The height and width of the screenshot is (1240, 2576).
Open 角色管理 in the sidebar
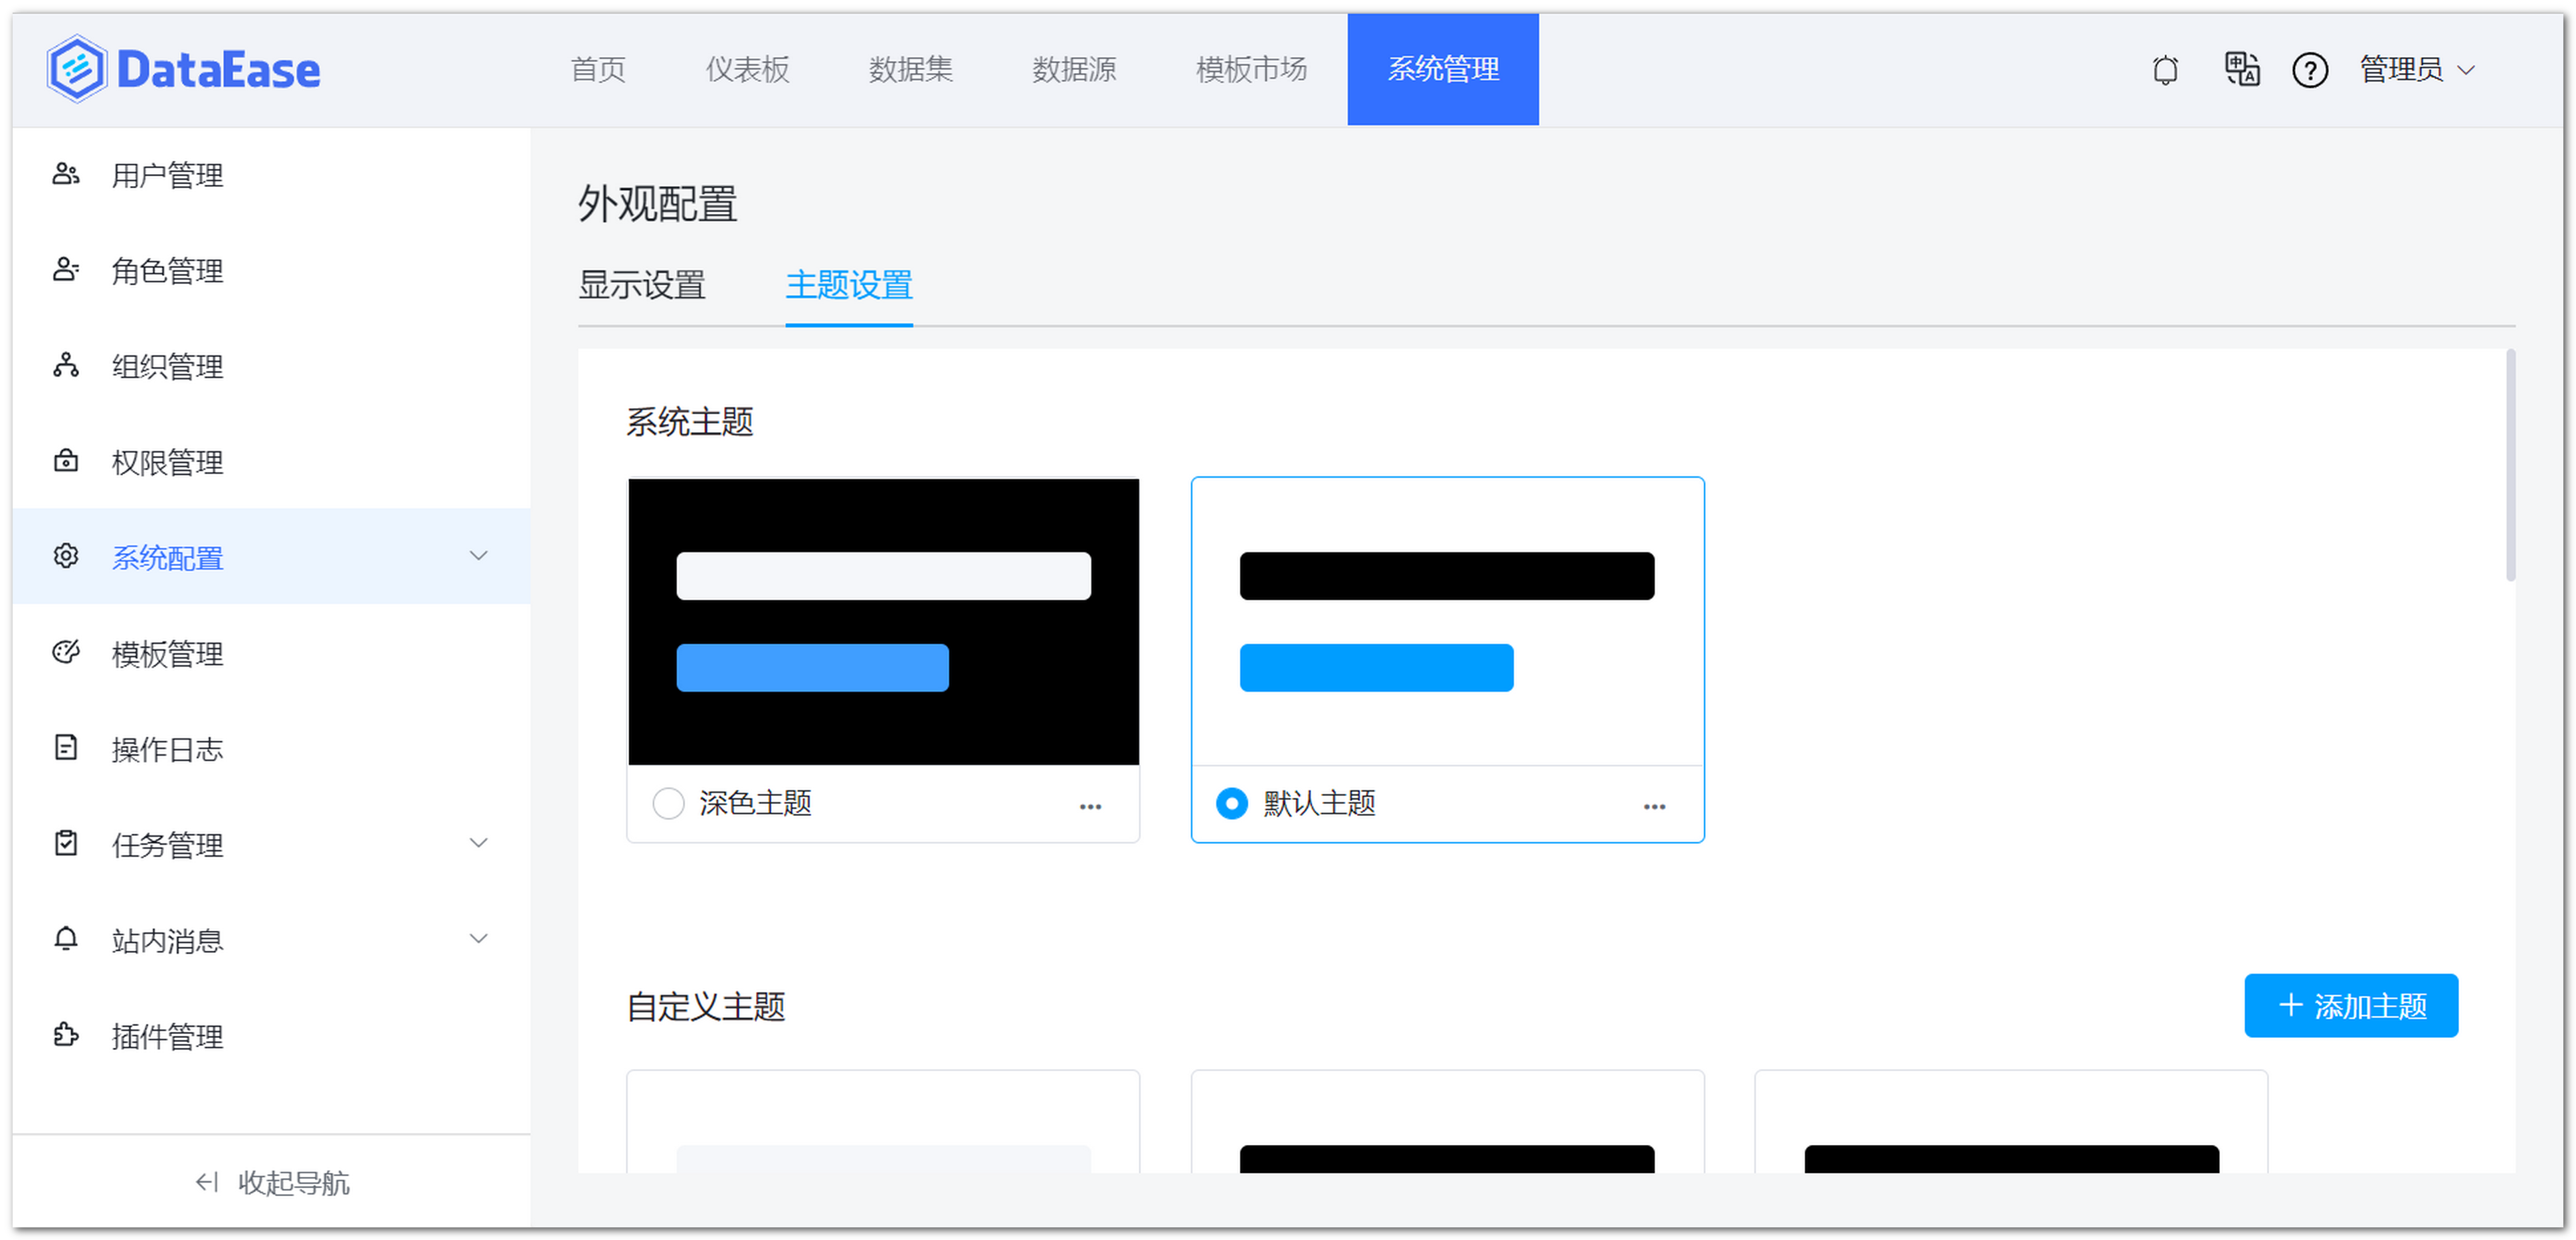coord(271,270)
